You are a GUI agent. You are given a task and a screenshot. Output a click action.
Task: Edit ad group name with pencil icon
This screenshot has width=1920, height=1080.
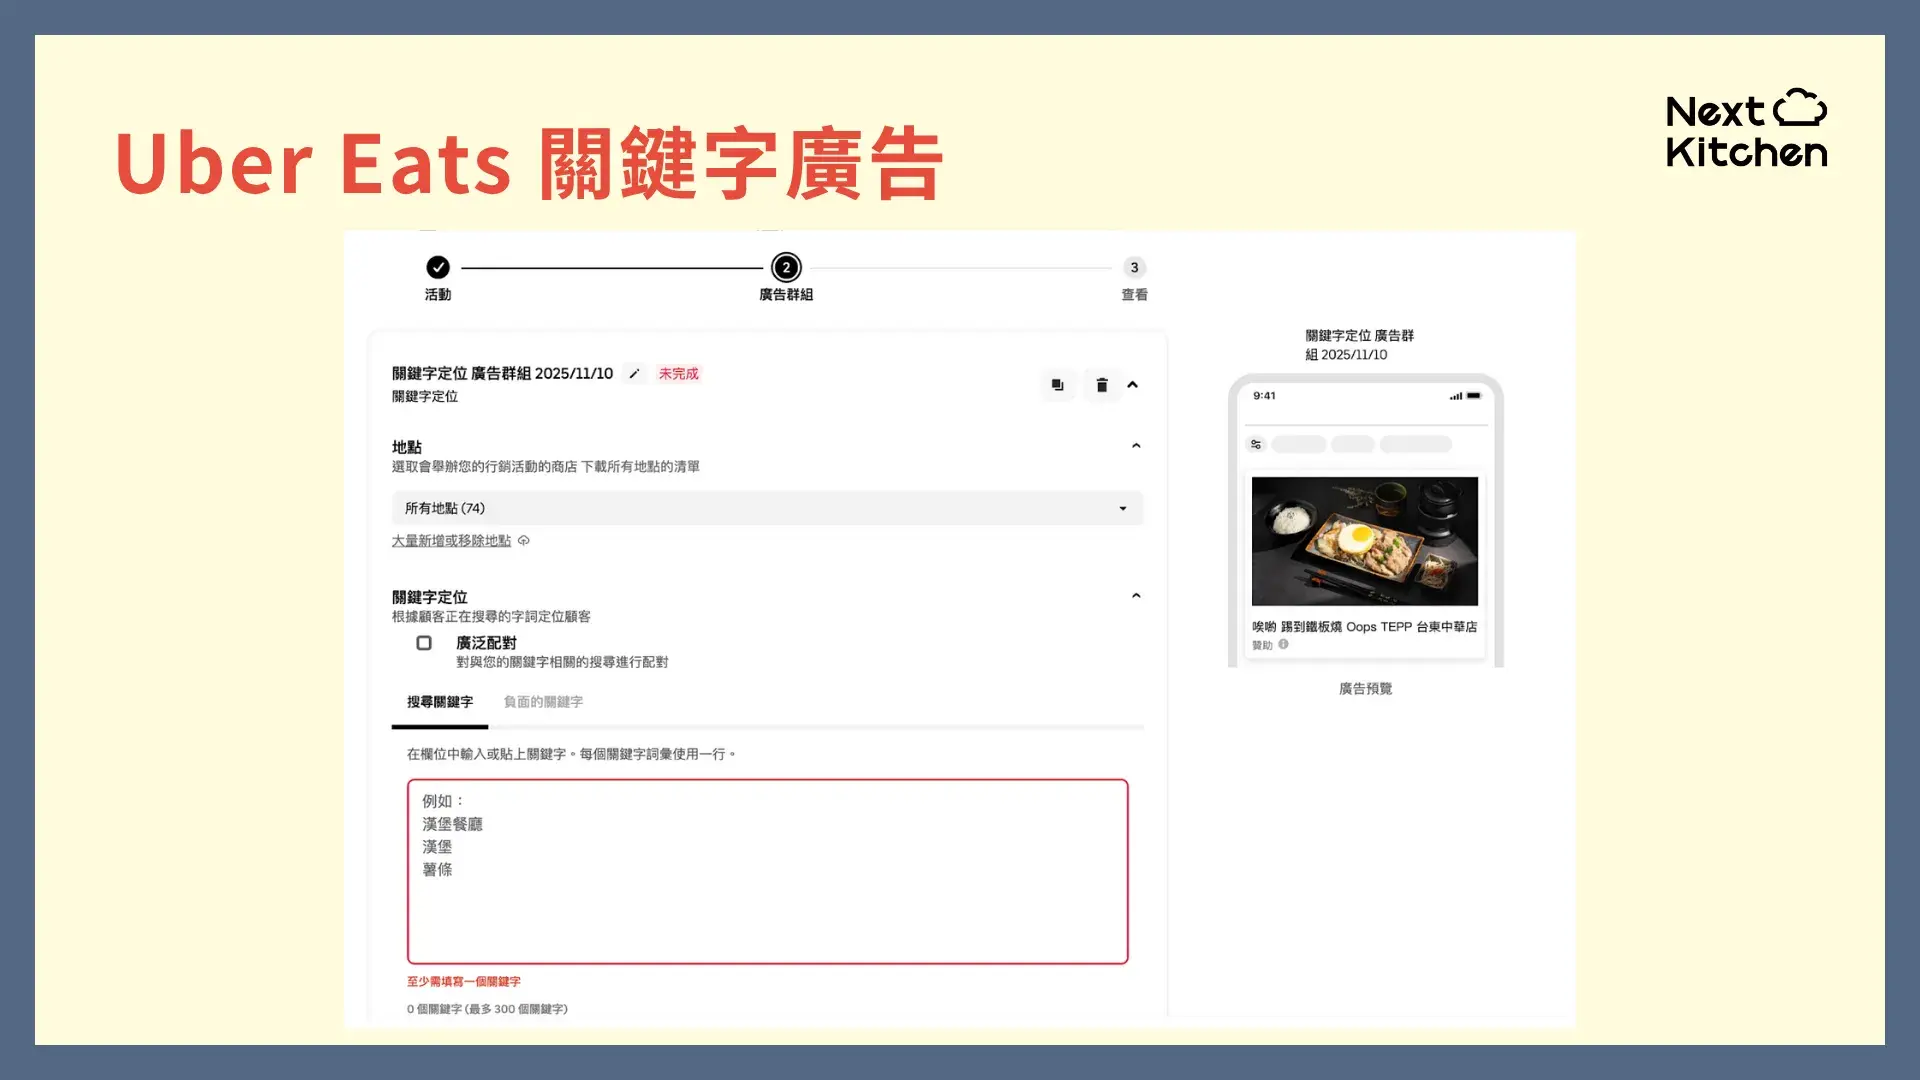634,373
